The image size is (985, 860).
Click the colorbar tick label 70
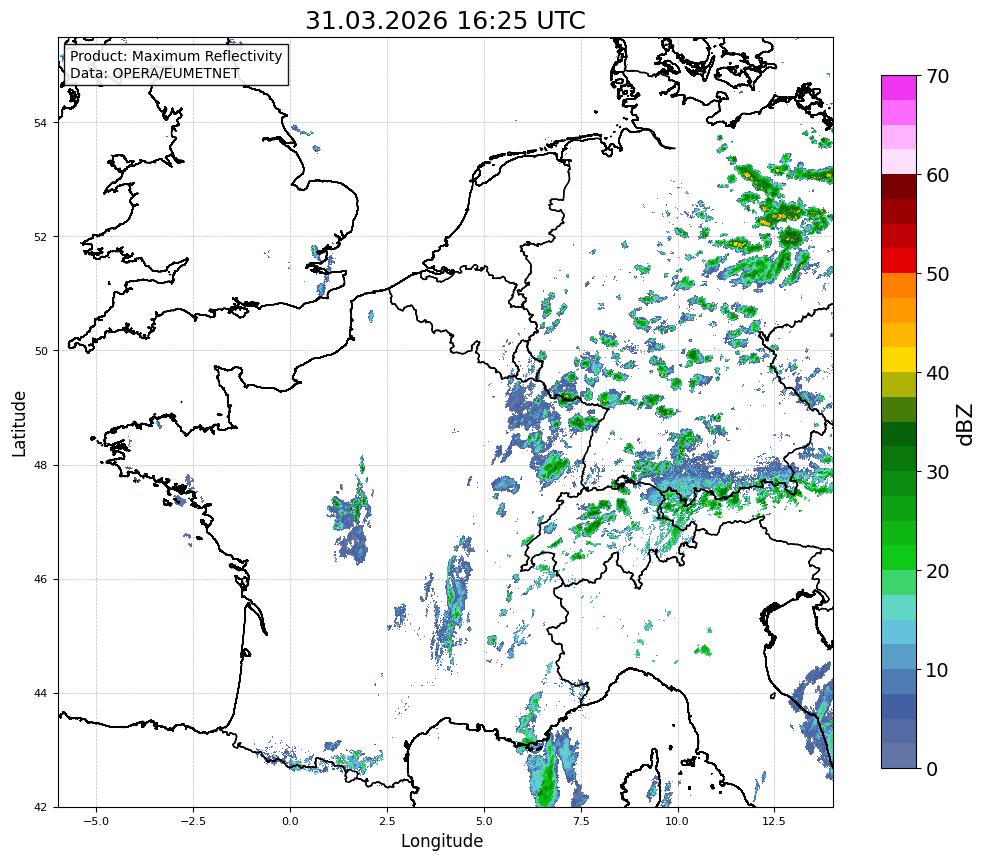coord(937,76)
